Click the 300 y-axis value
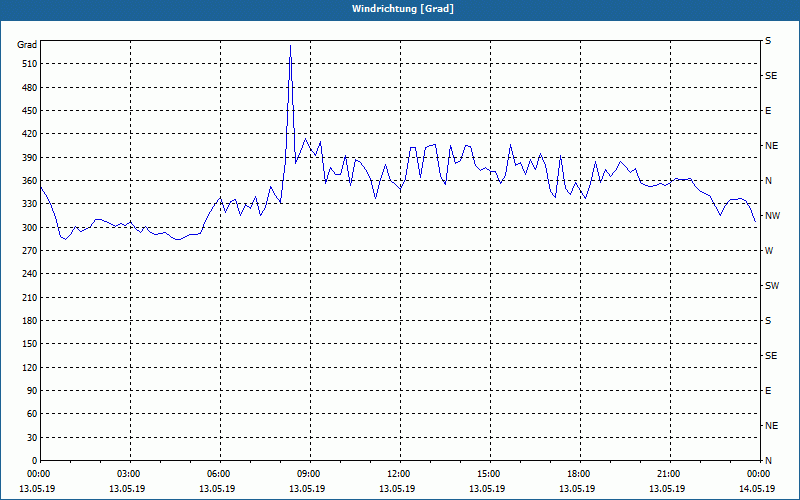 point(30,228)
